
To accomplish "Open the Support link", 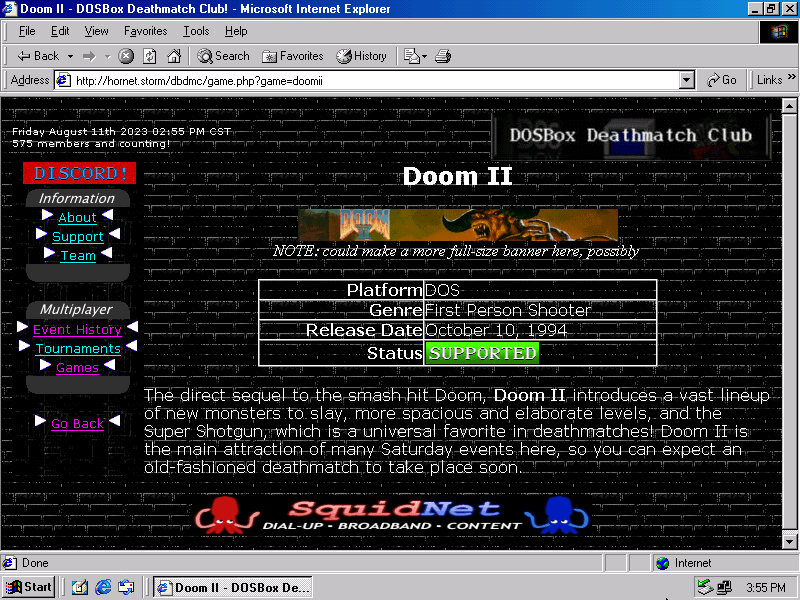I will pyautogui.click(x=78, y=237).
